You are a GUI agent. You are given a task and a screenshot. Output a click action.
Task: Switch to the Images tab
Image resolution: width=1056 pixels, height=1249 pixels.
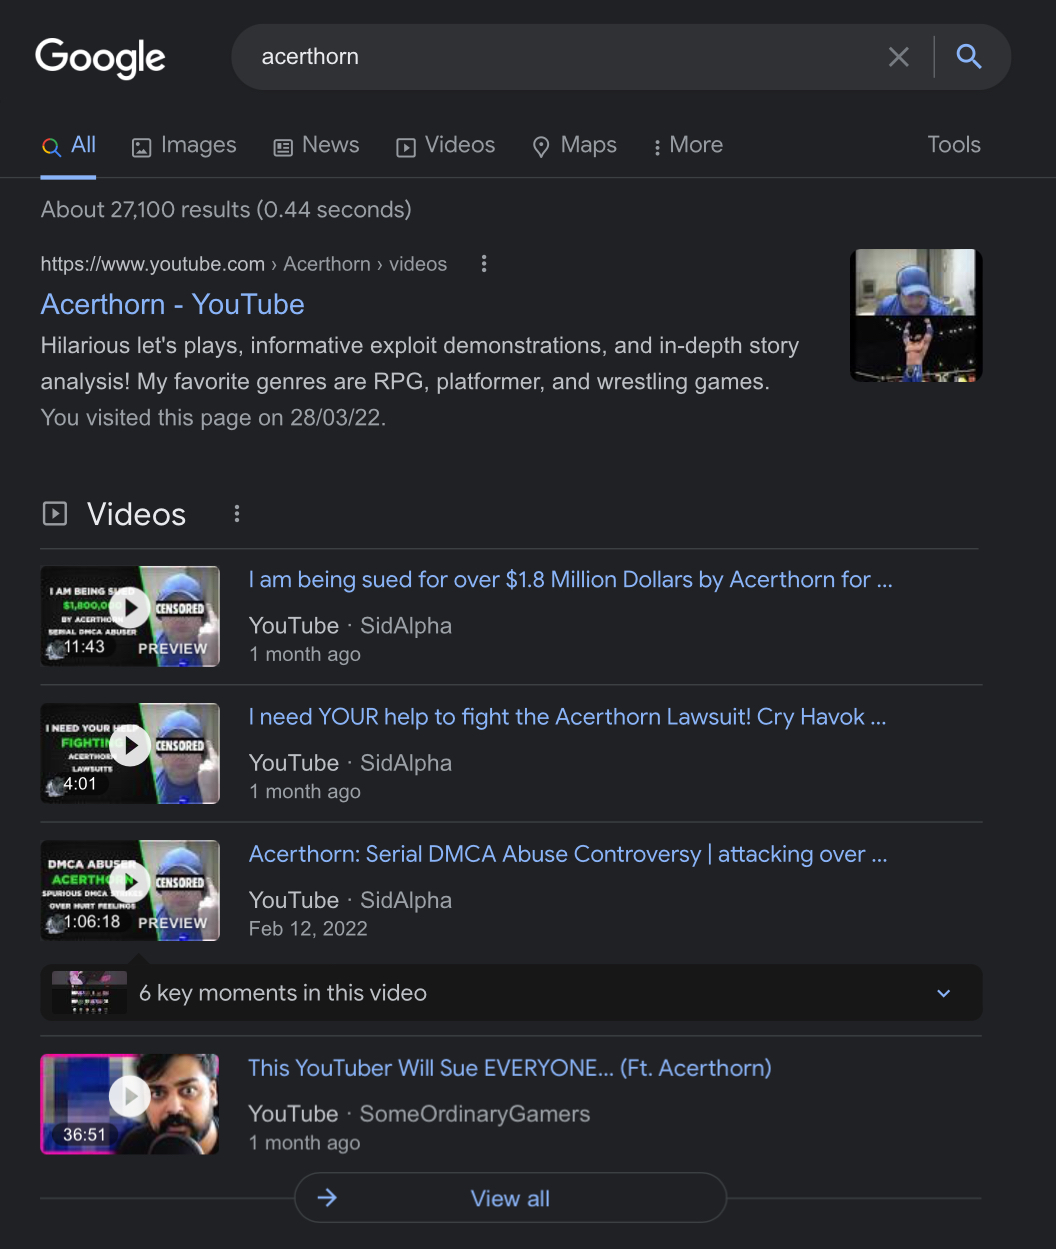pyautogui.click(x=184, y=146)
